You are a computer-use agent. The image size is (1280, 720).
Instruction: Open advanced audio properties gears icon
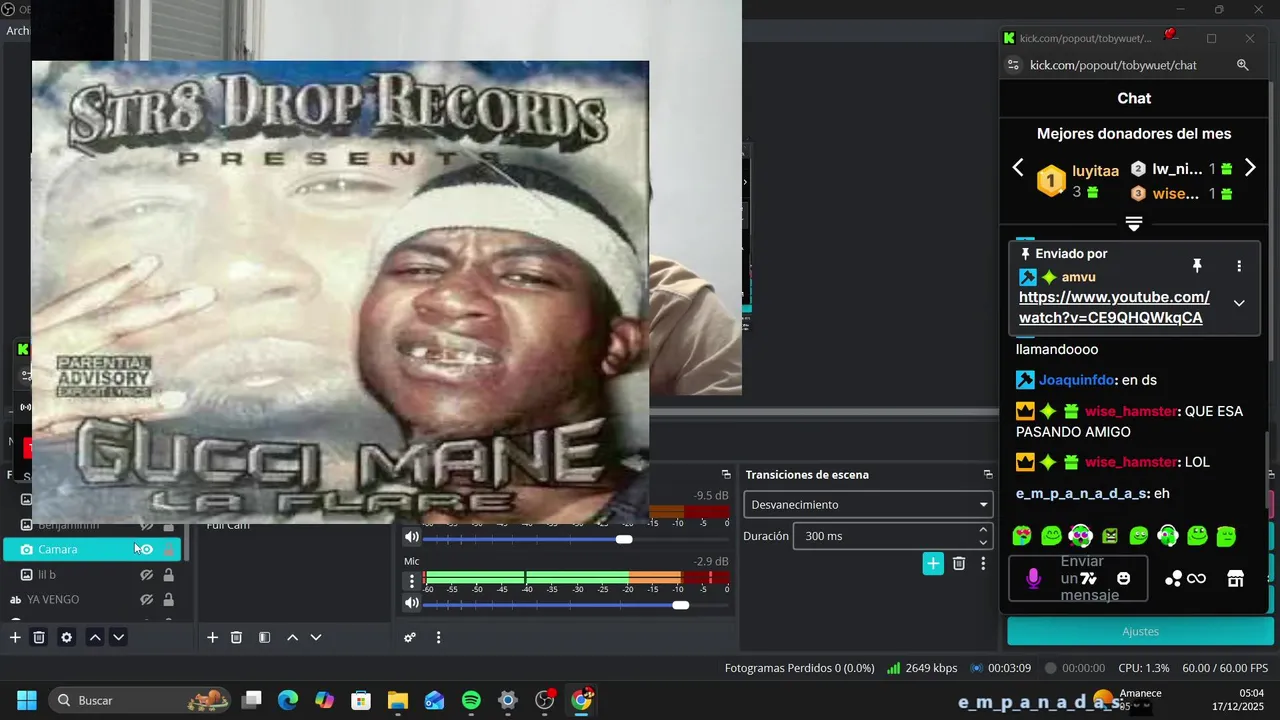coord(410,637)
